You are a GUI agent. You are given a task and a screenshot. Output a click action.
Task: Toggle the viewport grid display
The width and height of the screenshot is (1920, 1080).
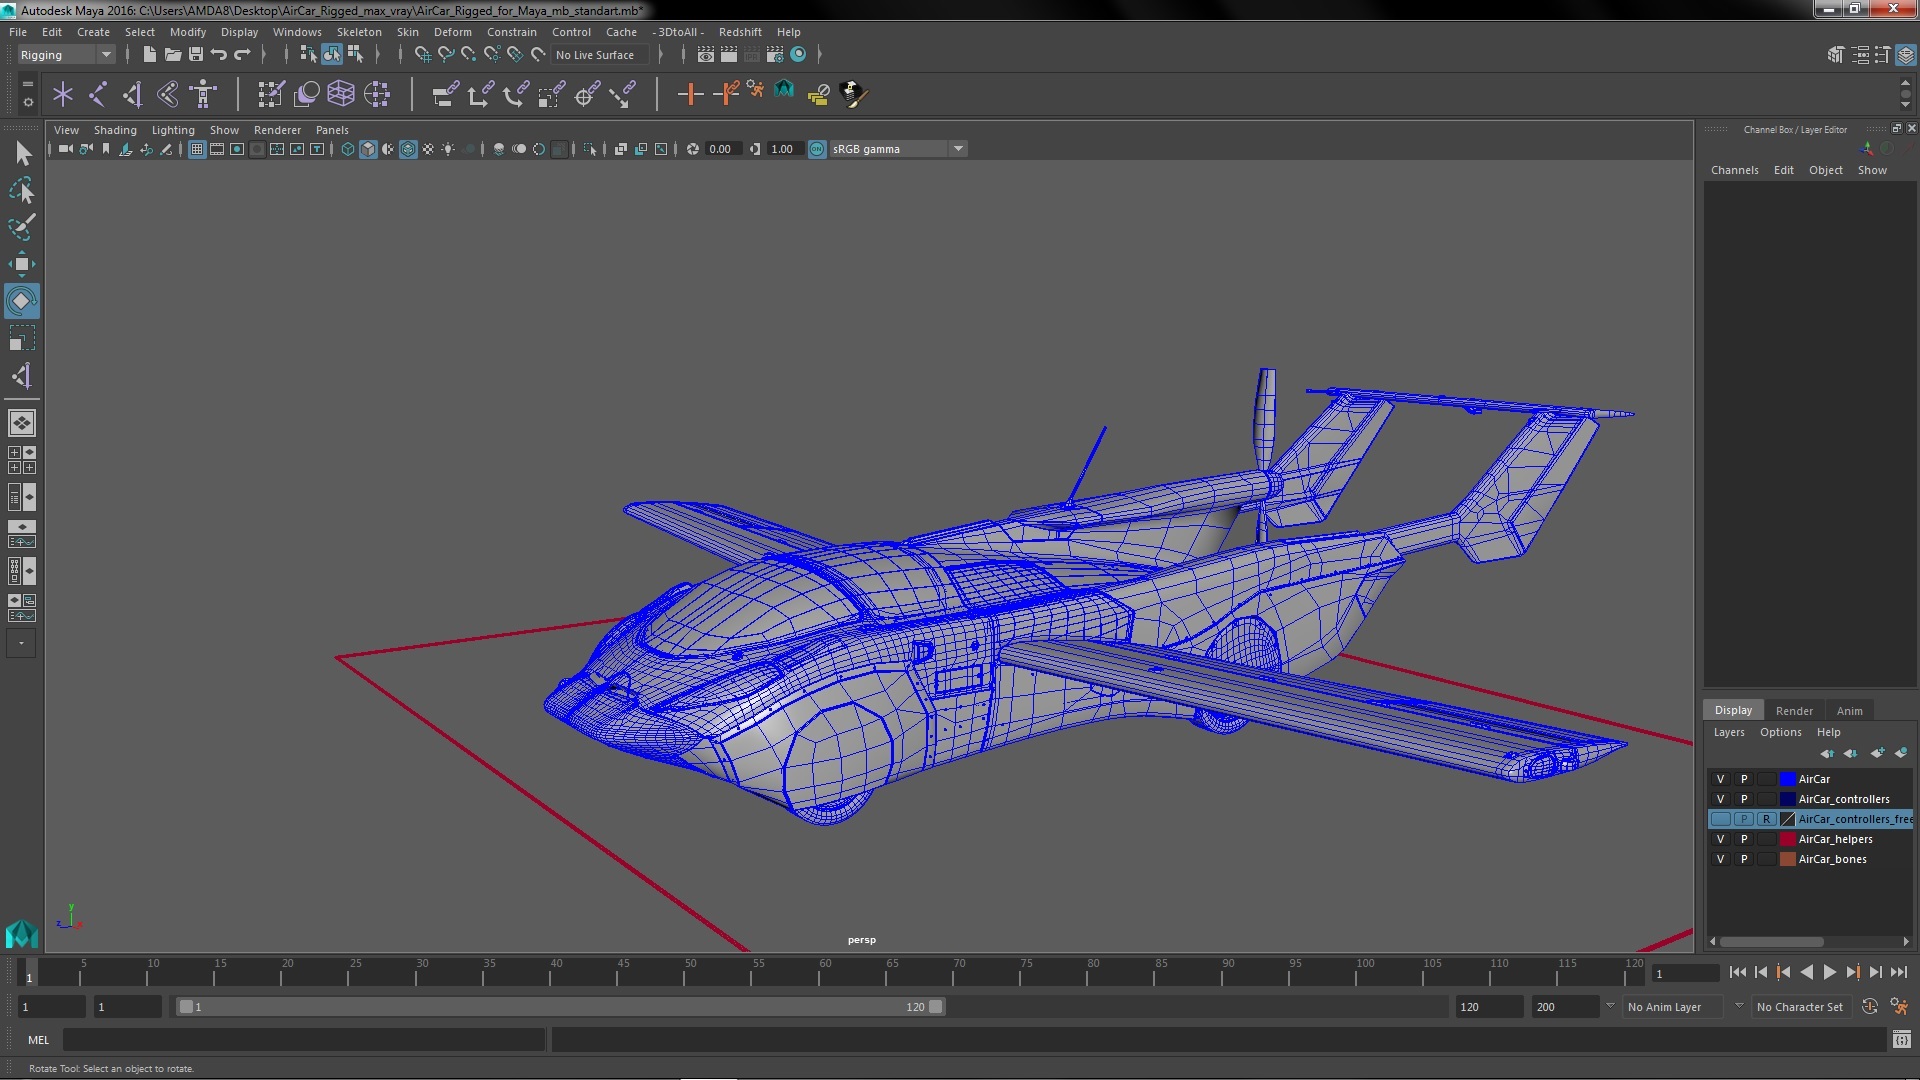[x=197, y=149]
